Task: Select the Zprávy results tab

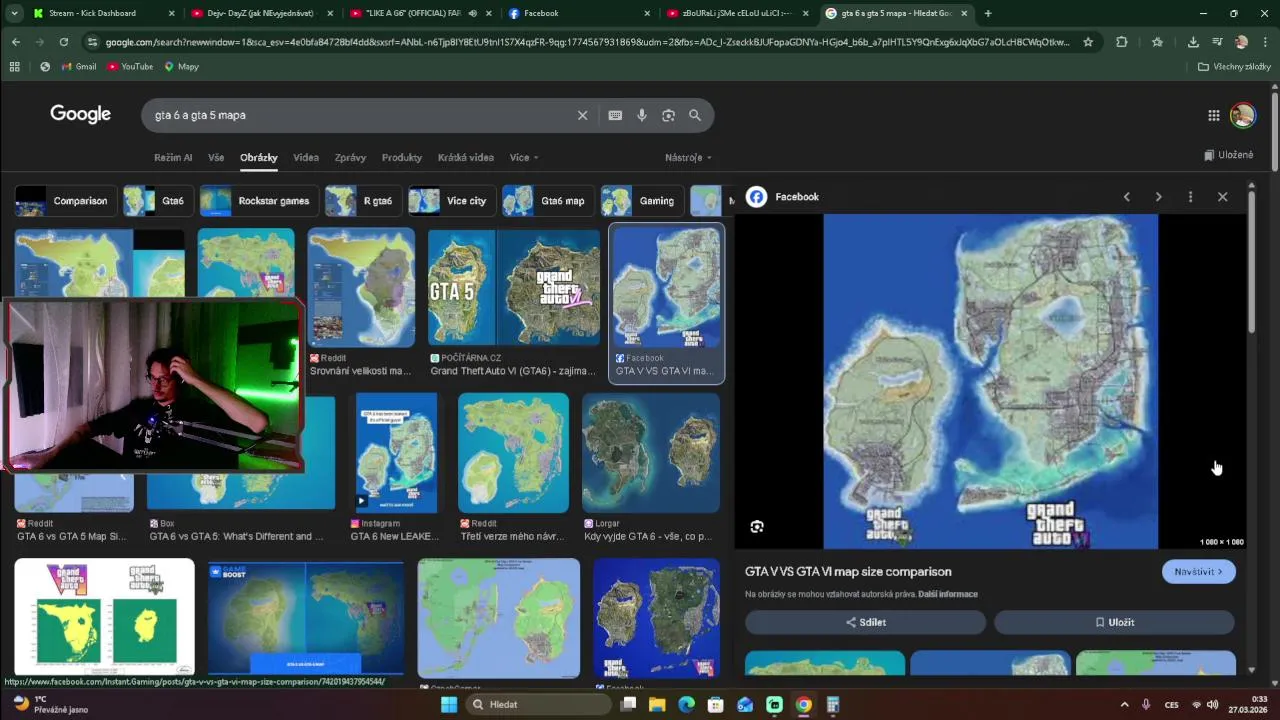Action: (x=350, y=158)
